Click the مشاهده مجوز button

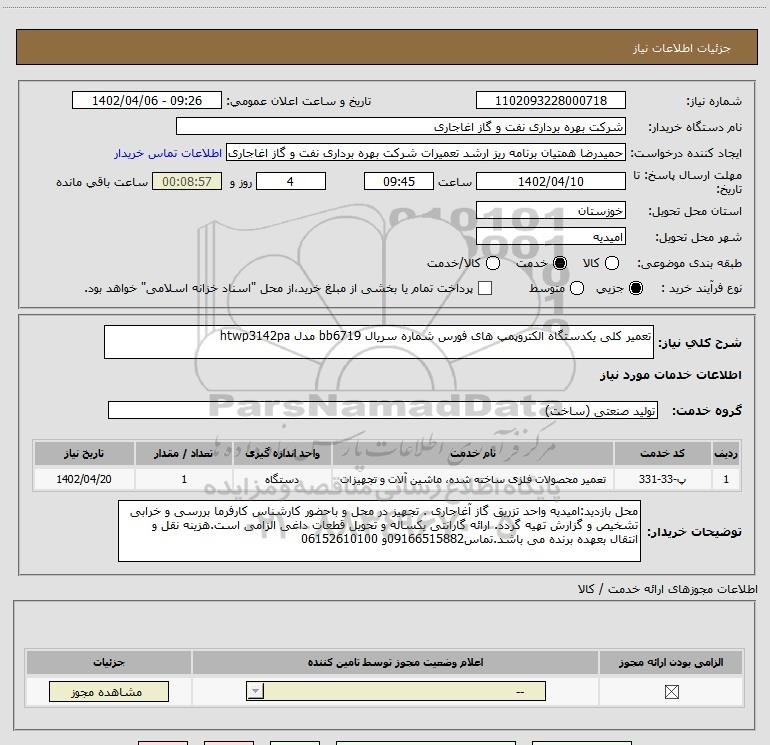109,691
